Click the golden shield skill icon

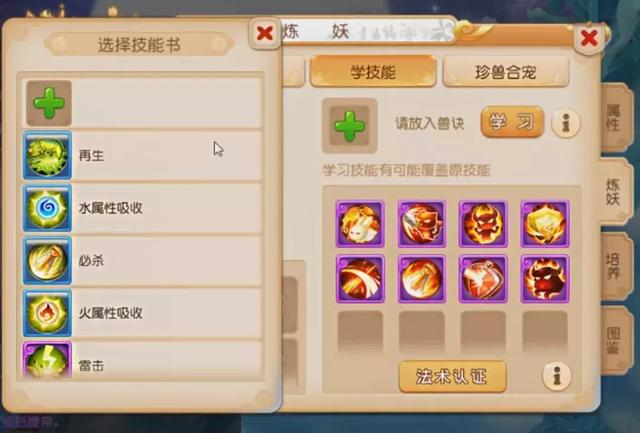click(545, 224)
